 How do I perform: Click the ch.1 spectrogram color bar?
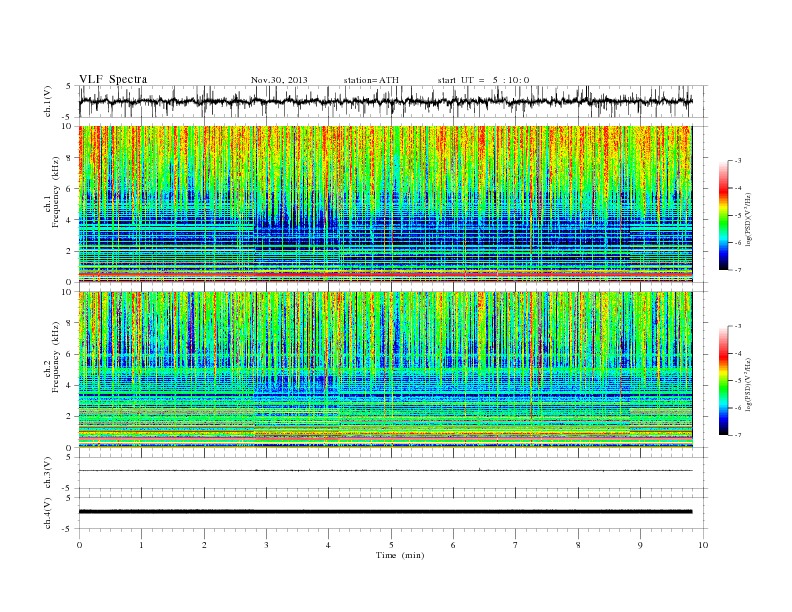coord(724,215)
